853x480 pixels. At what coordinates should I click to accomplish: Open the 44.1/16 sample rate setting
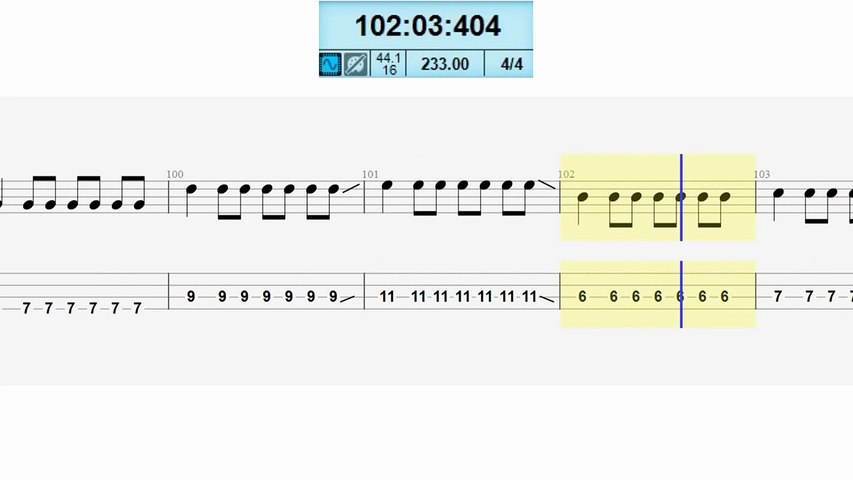click(388, 64)
